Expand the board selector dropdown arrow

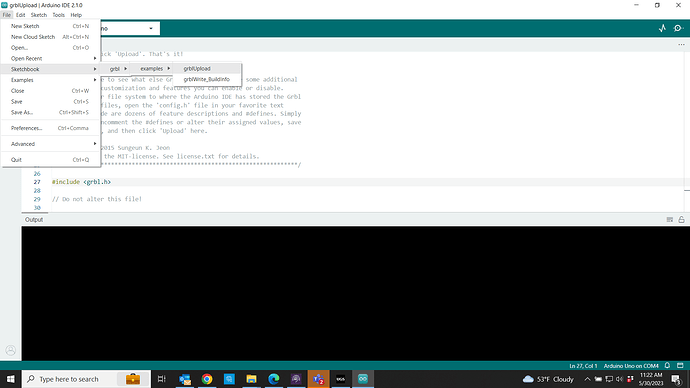[151, 29]
